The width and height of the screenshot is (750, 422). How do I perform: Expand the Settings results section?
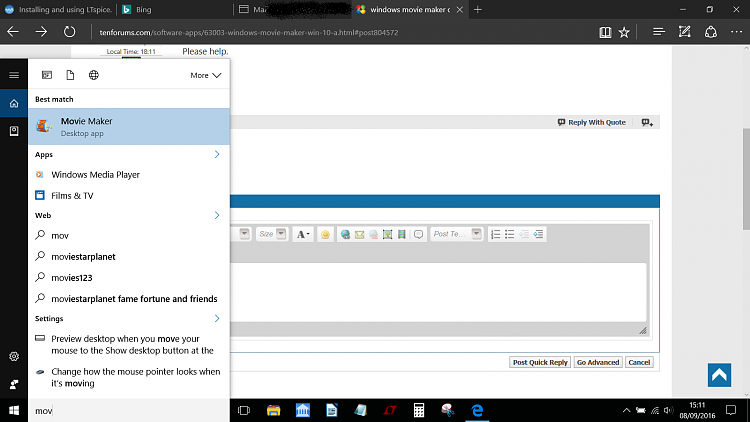217,318
